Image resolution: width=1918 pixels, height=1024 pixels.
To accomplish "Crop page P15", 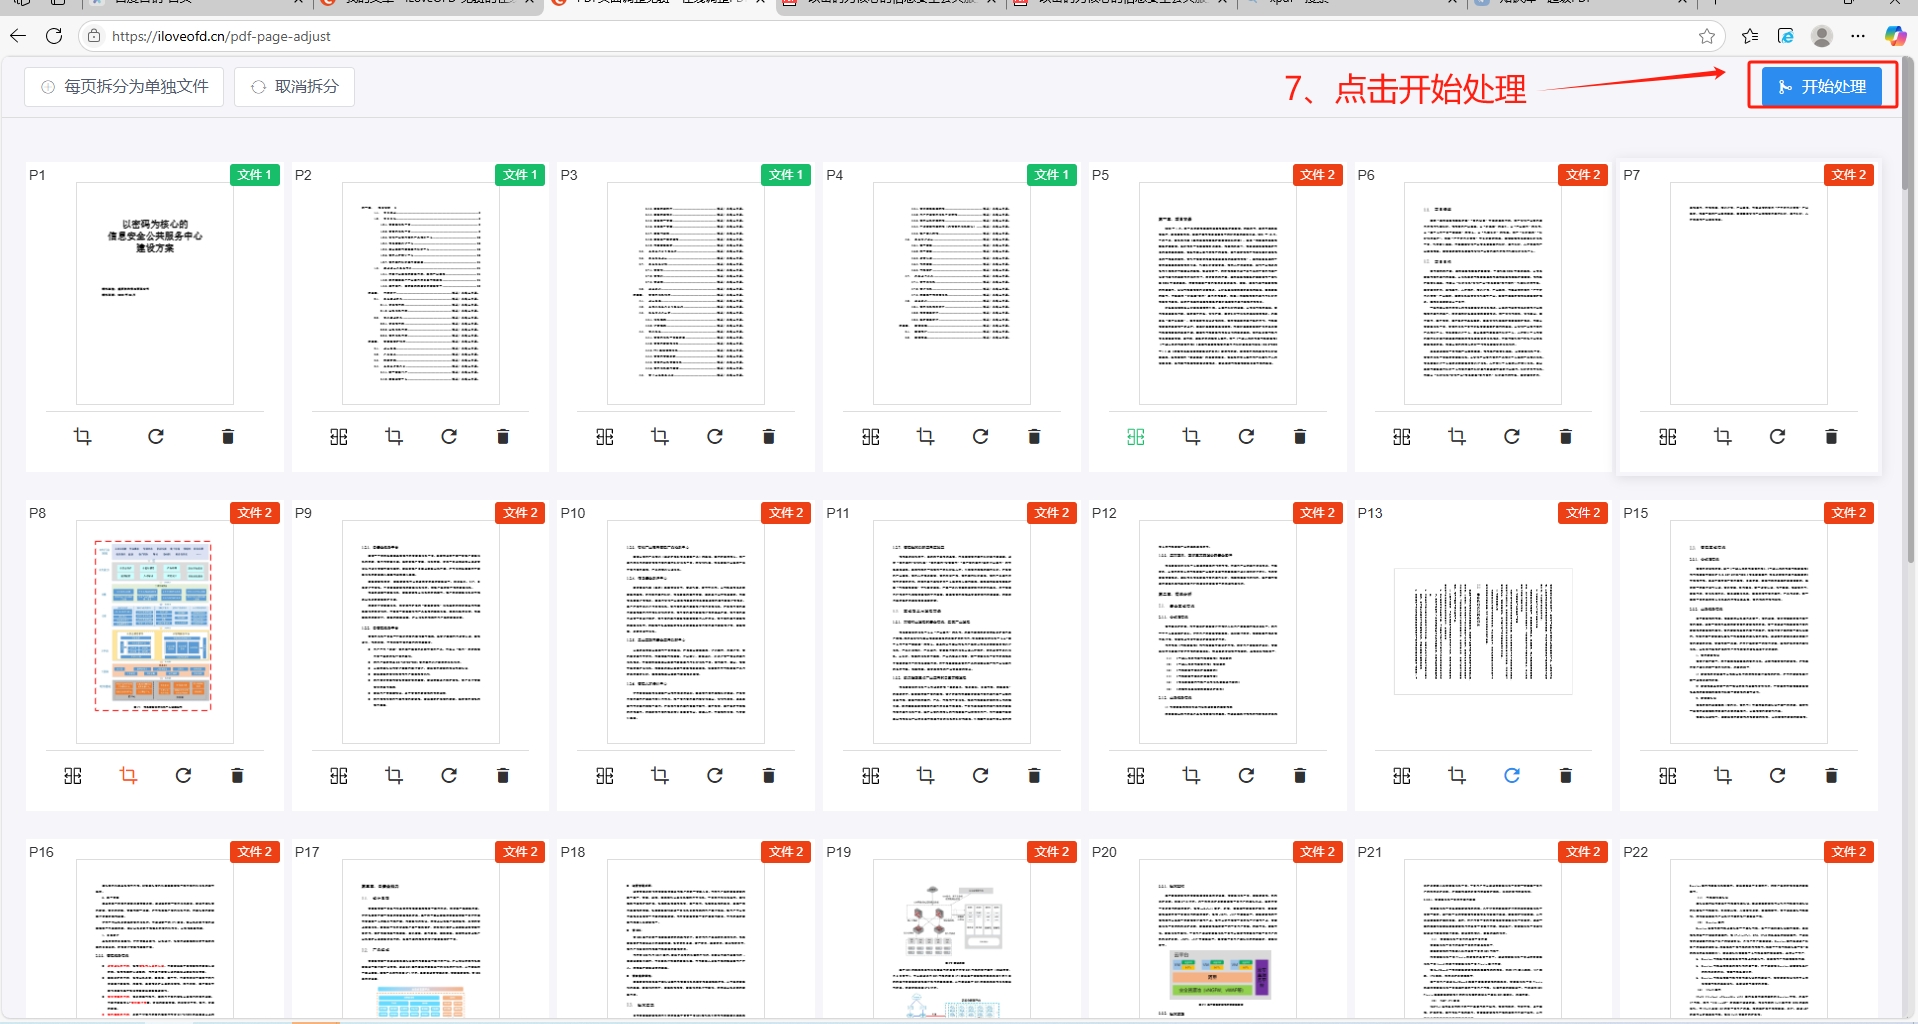I will [1723, 775].
